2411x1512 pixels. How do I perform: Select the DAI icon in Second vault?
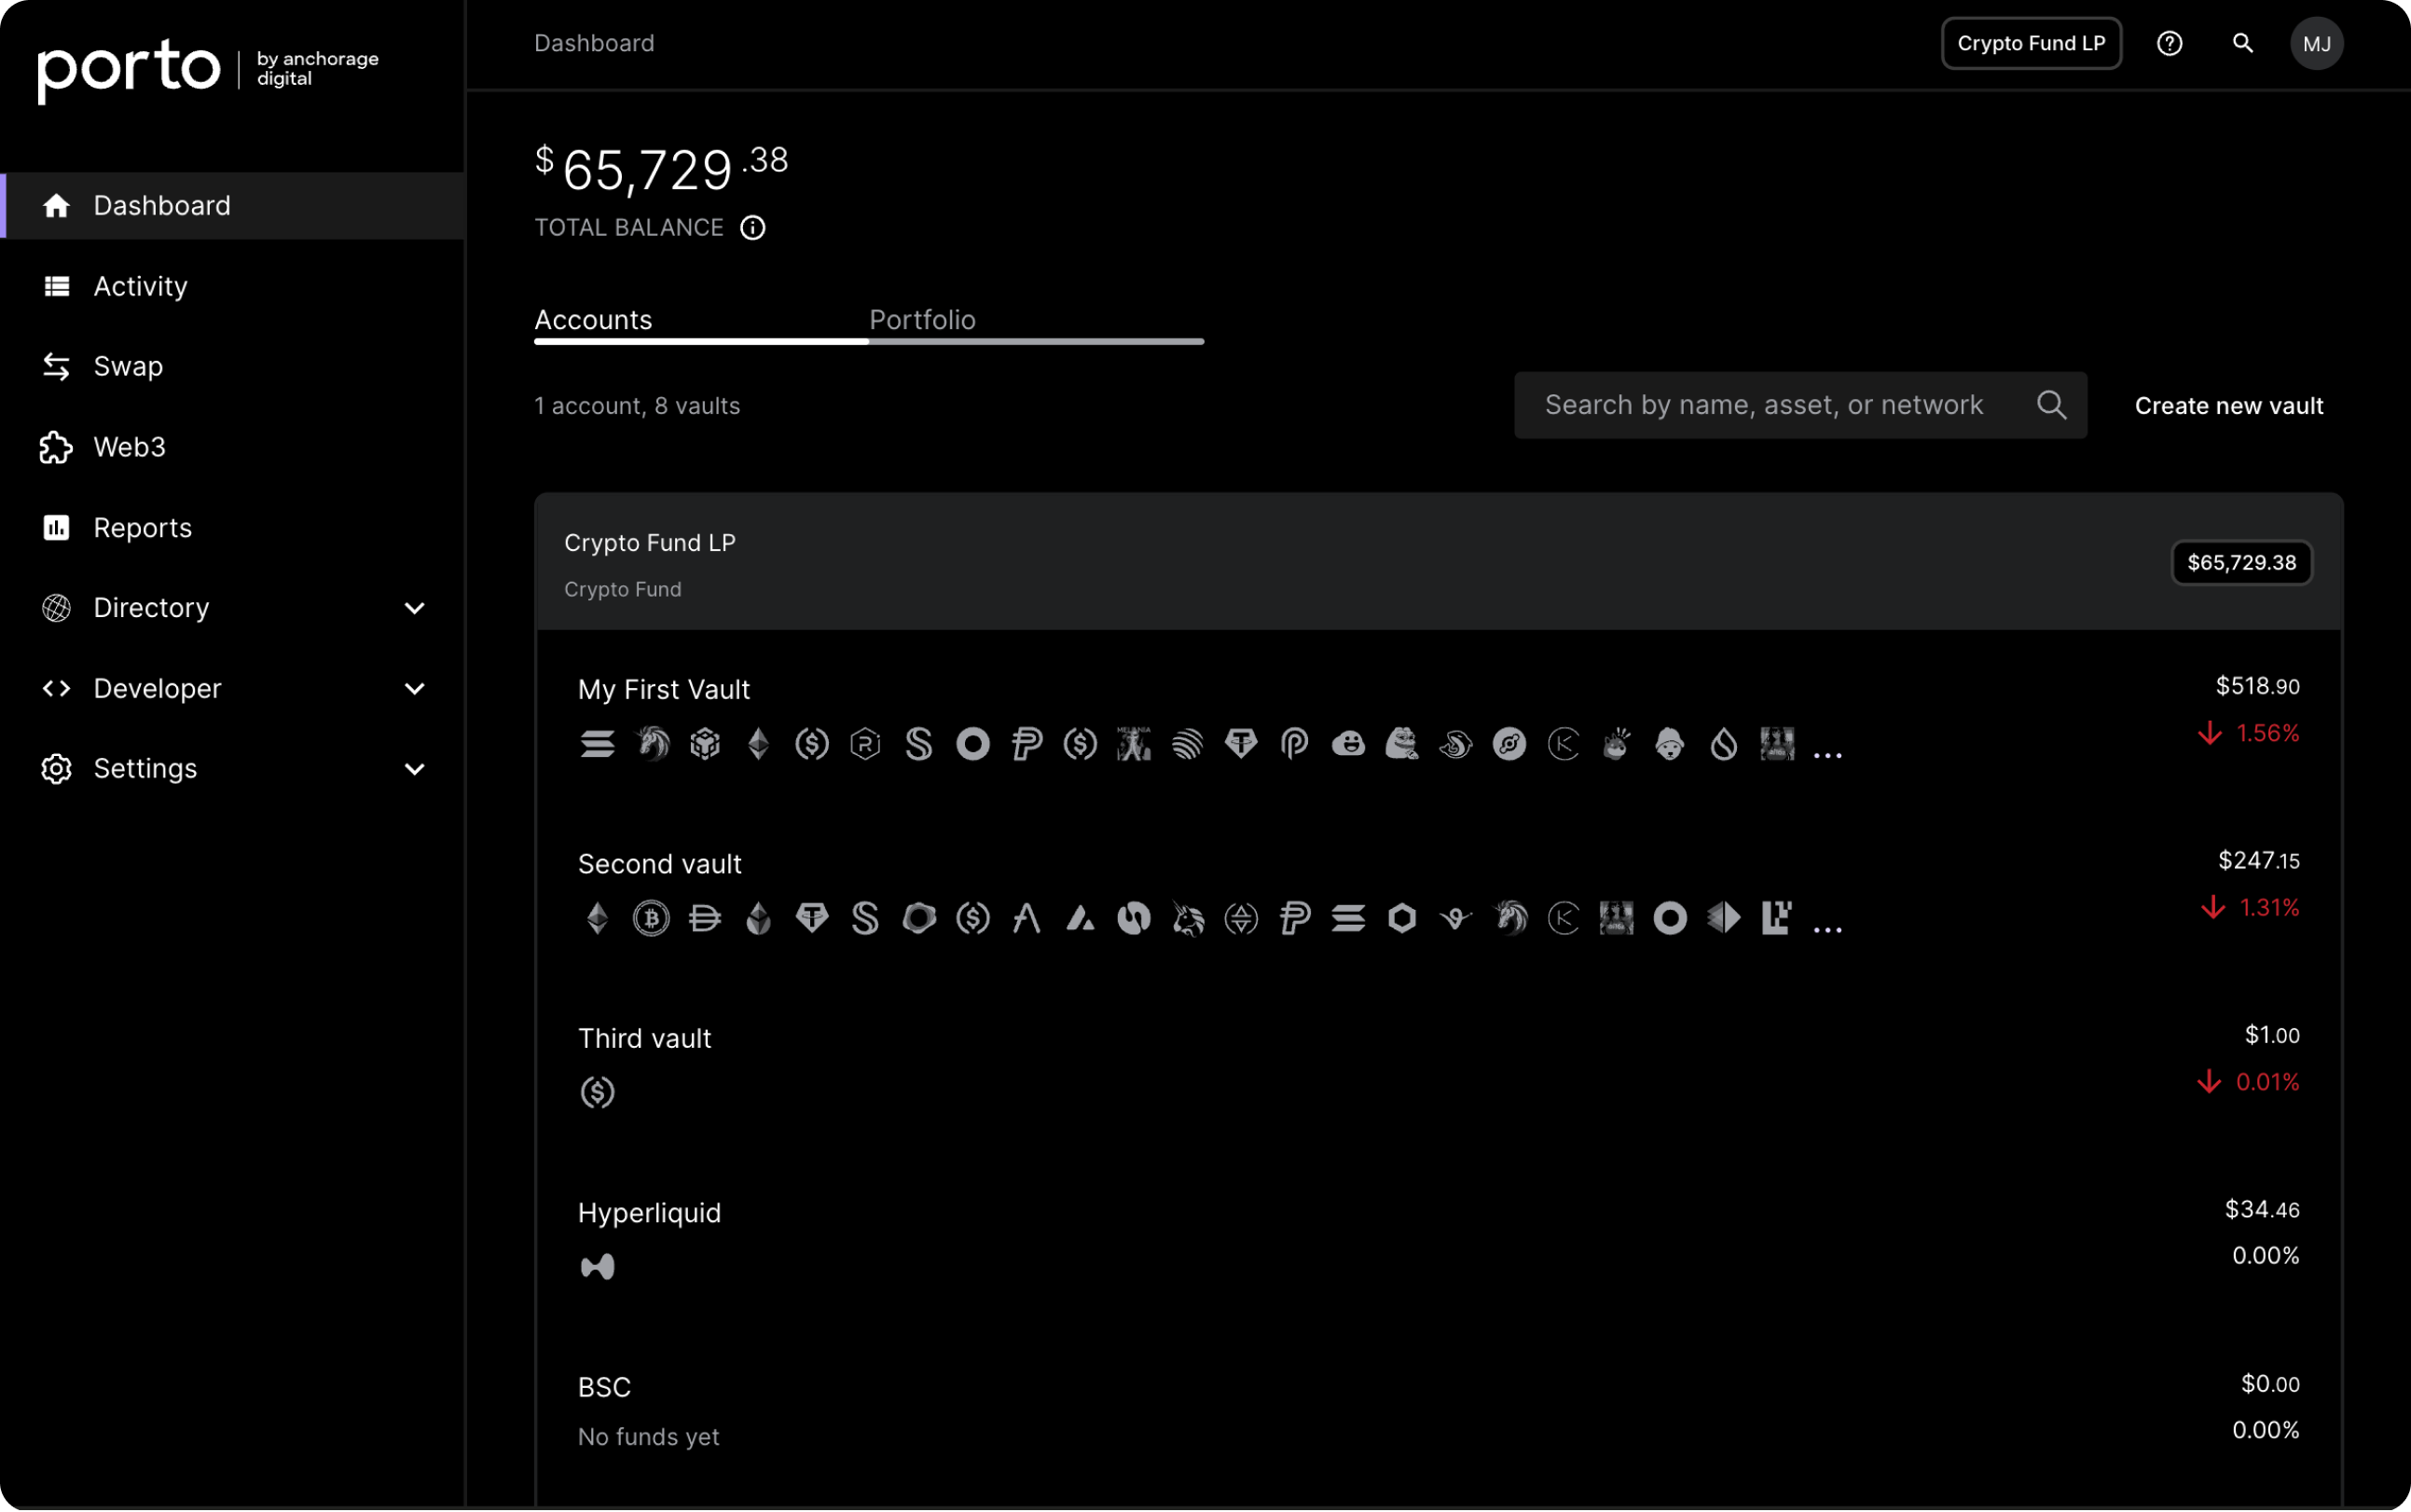pos(705,918)
